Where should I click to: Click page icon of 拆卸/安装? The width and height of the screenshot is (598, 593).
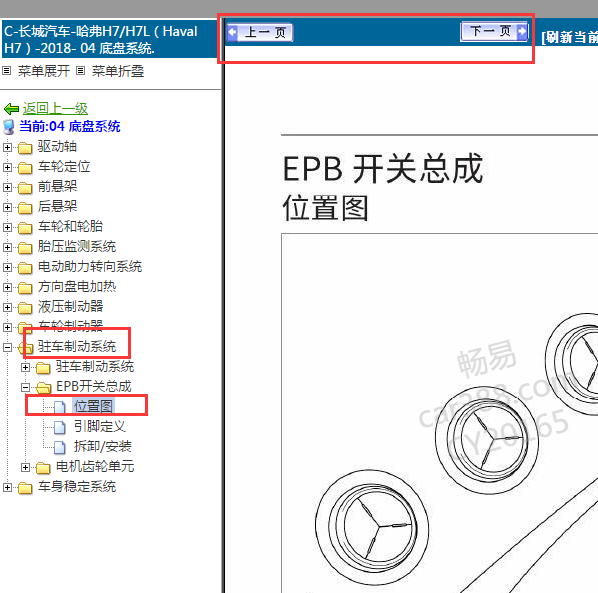coord(59,447)
